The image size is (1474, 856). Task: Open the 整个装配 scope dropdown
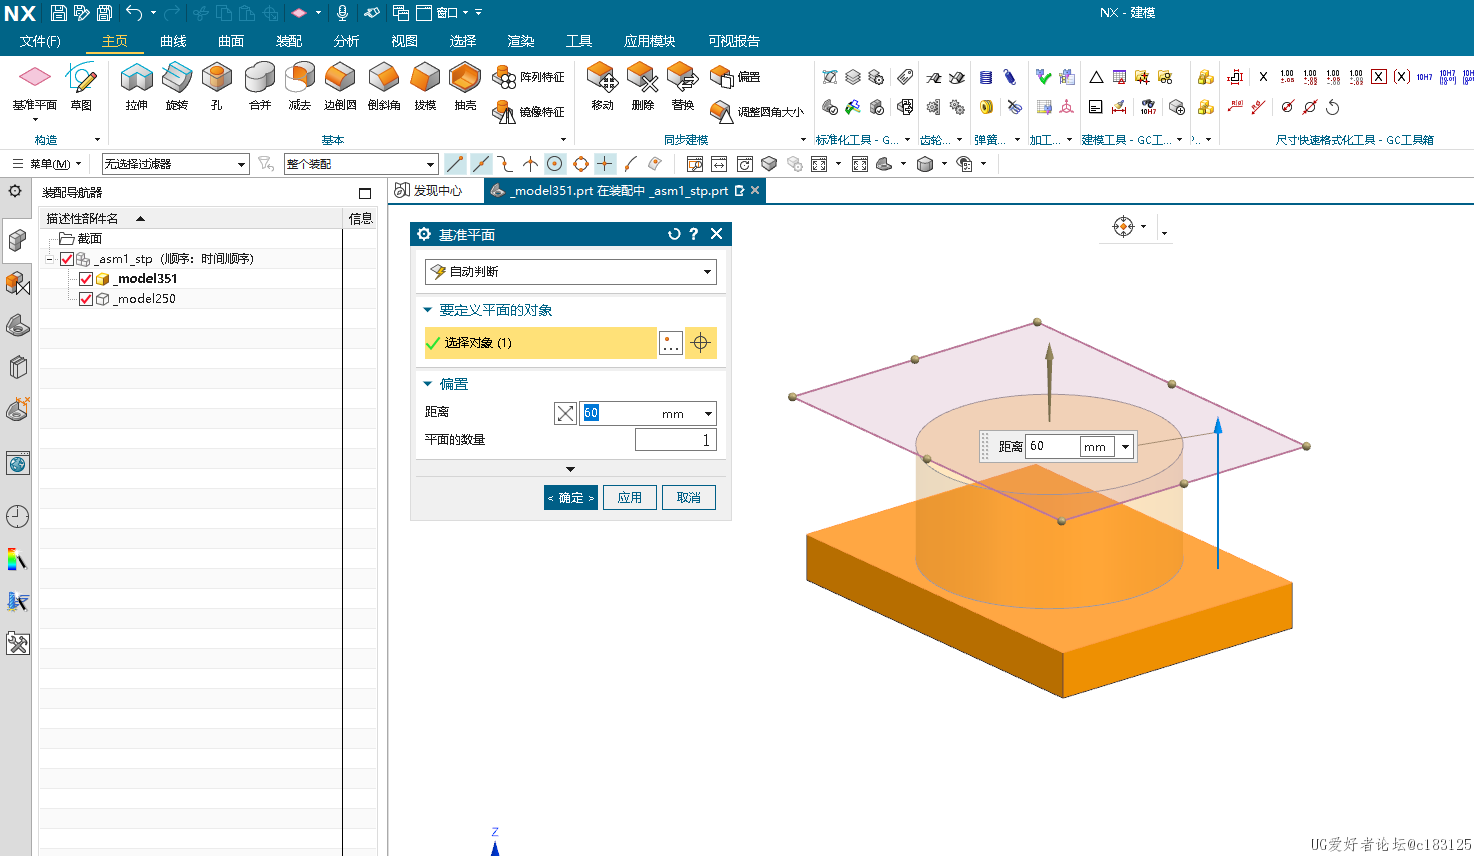point(361,164)
